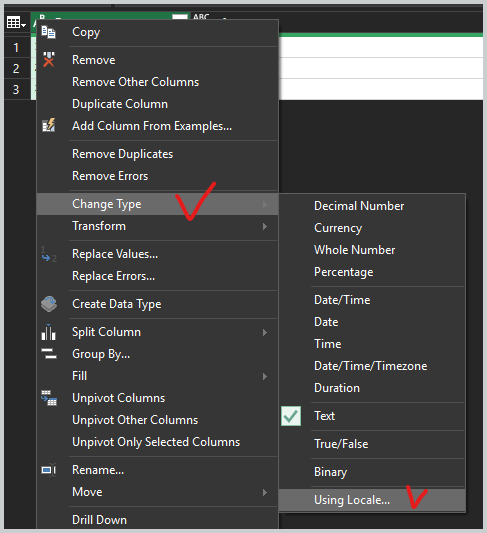This screenshot has width=487, height=533.
Task: Click the Create Data Type icon
Action: [49, 304]
